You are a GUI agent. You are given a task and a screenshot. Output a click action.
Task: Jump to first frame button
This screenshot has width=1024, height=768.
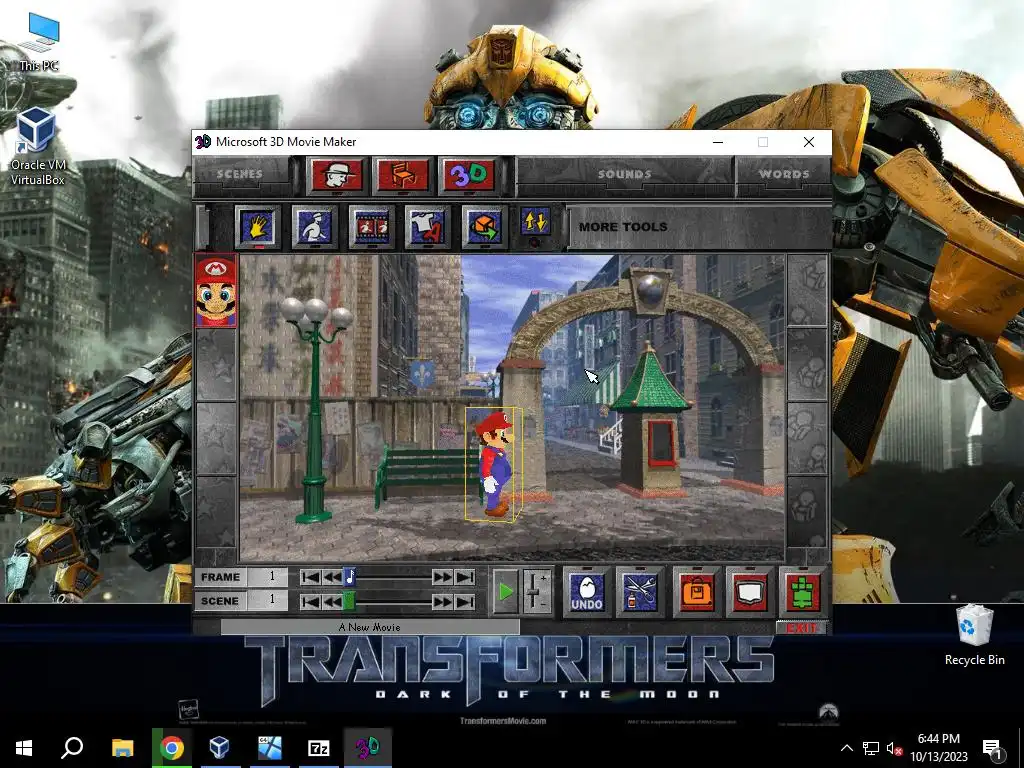click(x=311, y=577)
